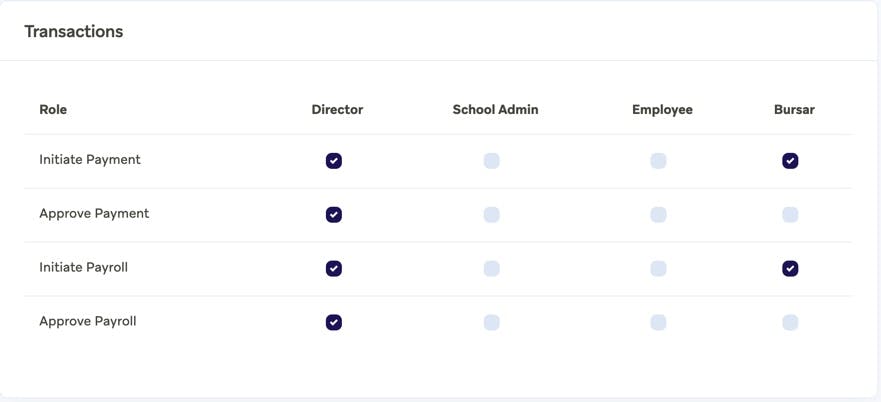The image size is (881, 402).
Task: Click the Bursar column header
Action: coord(794,110)
